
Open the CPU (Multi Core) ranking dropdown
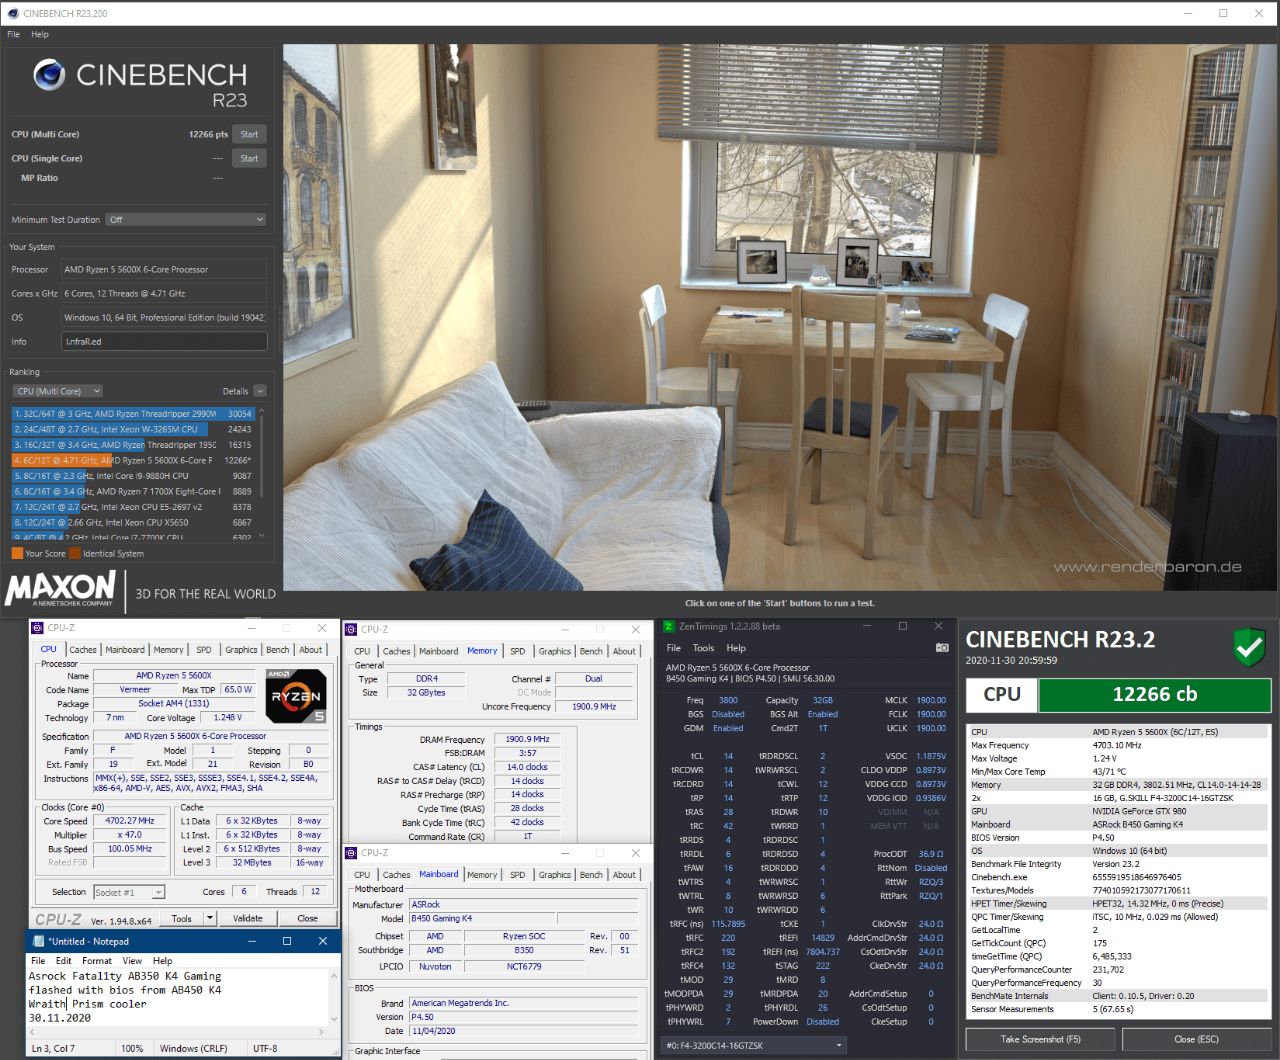[x=58, y=391]
